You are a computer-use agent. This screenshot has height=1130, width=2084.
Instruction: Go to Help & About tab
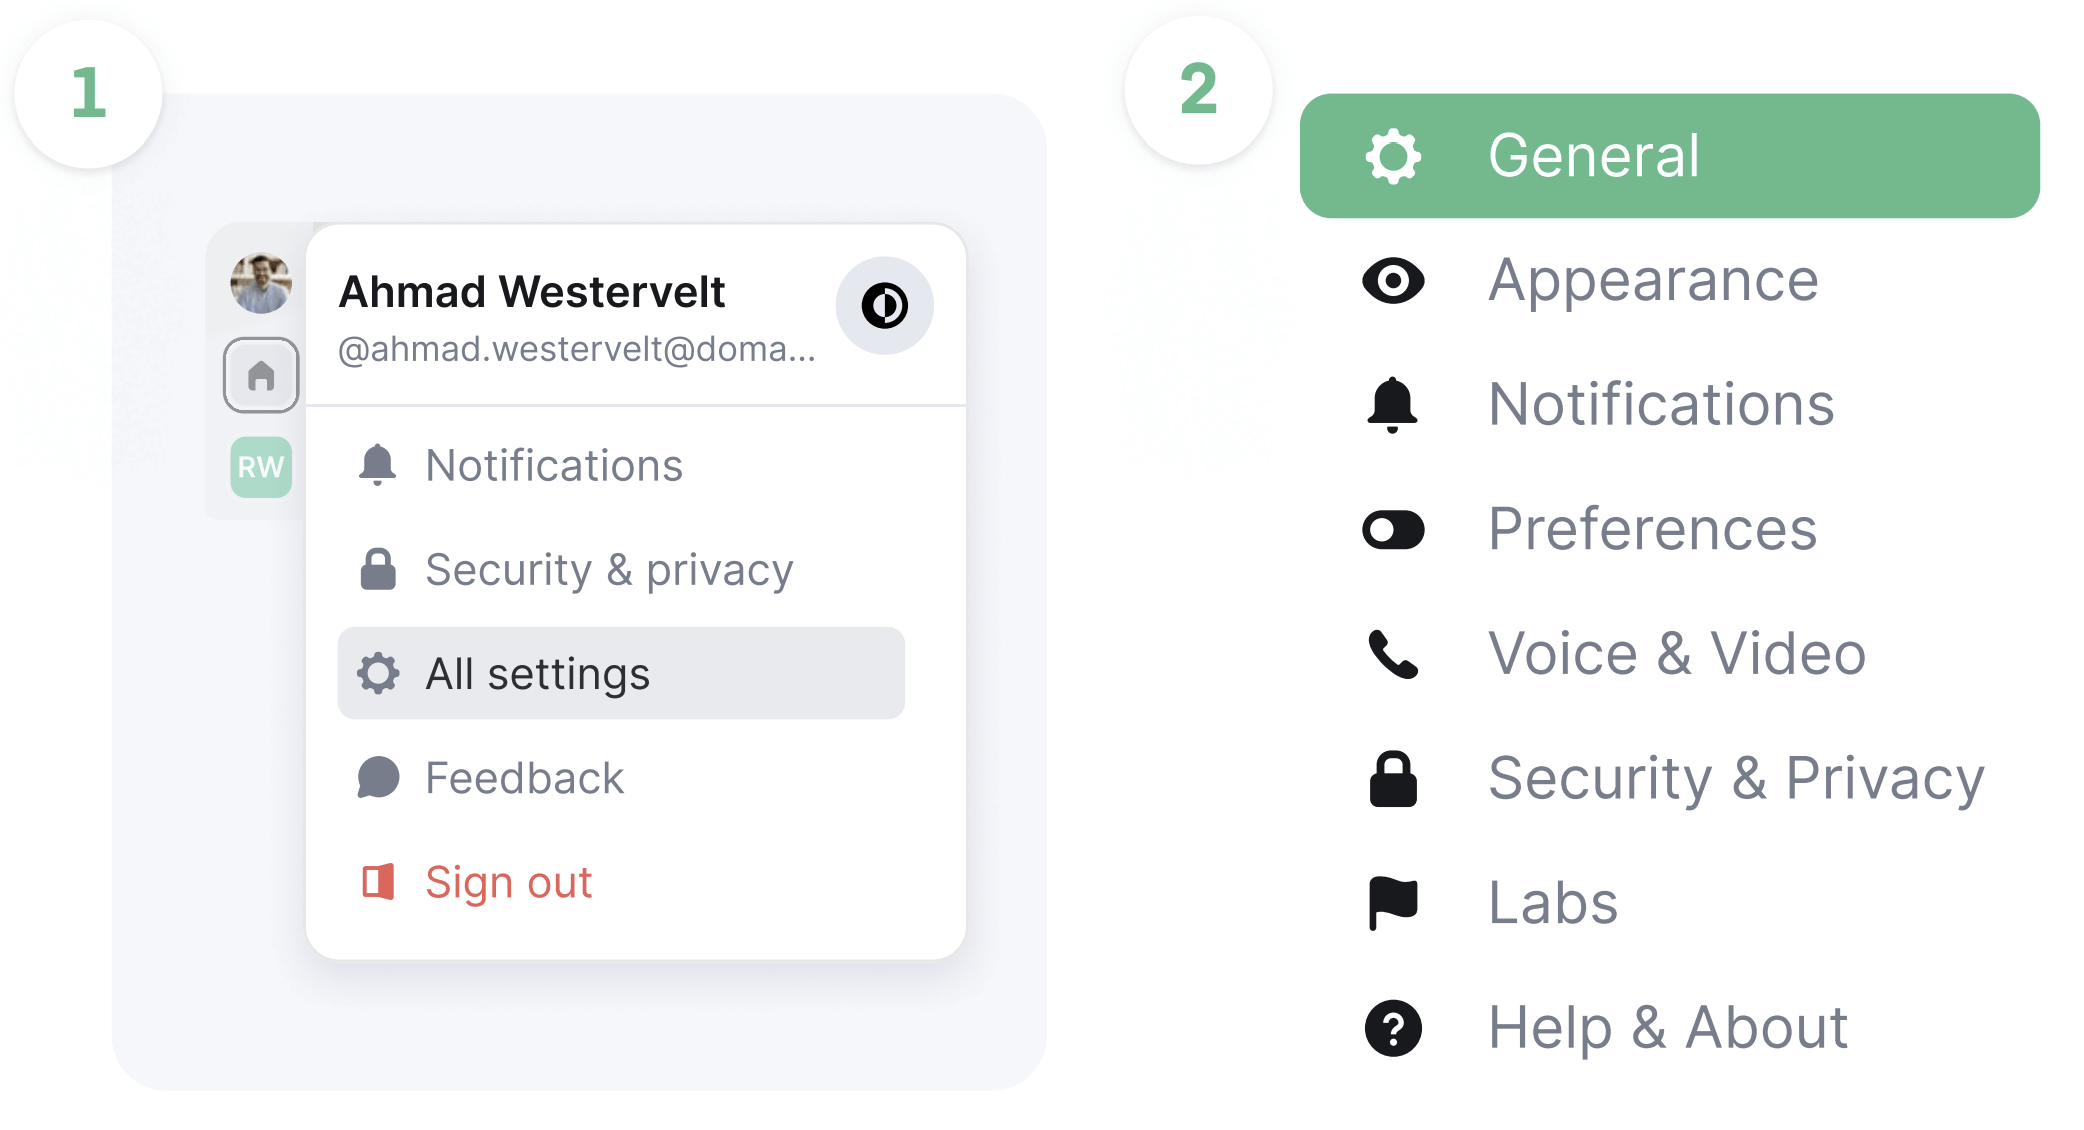tap(1669, 1028)
